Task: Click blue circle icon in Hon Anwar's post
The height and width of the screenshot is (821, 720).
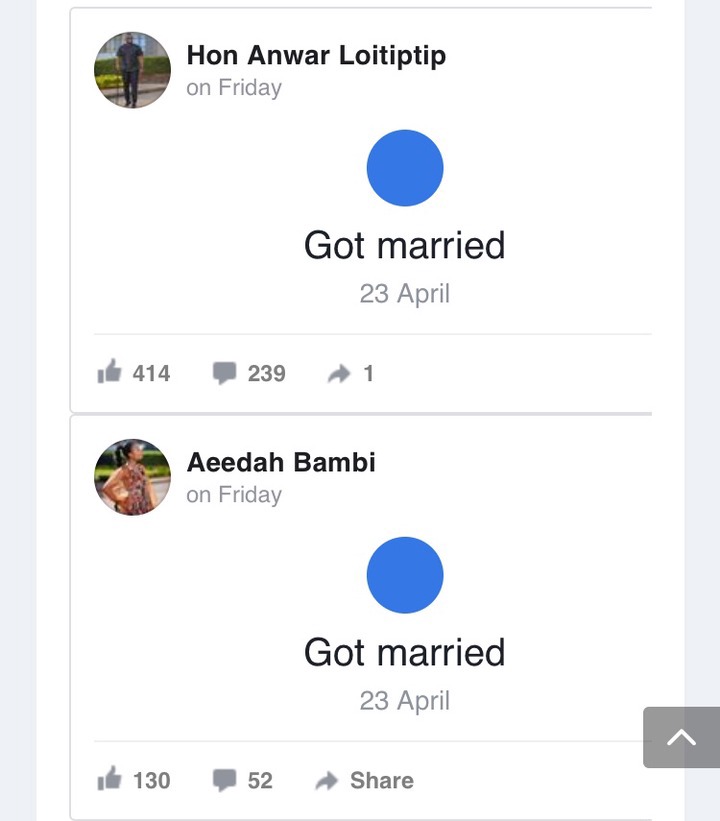Action: [x=405, y=168]
